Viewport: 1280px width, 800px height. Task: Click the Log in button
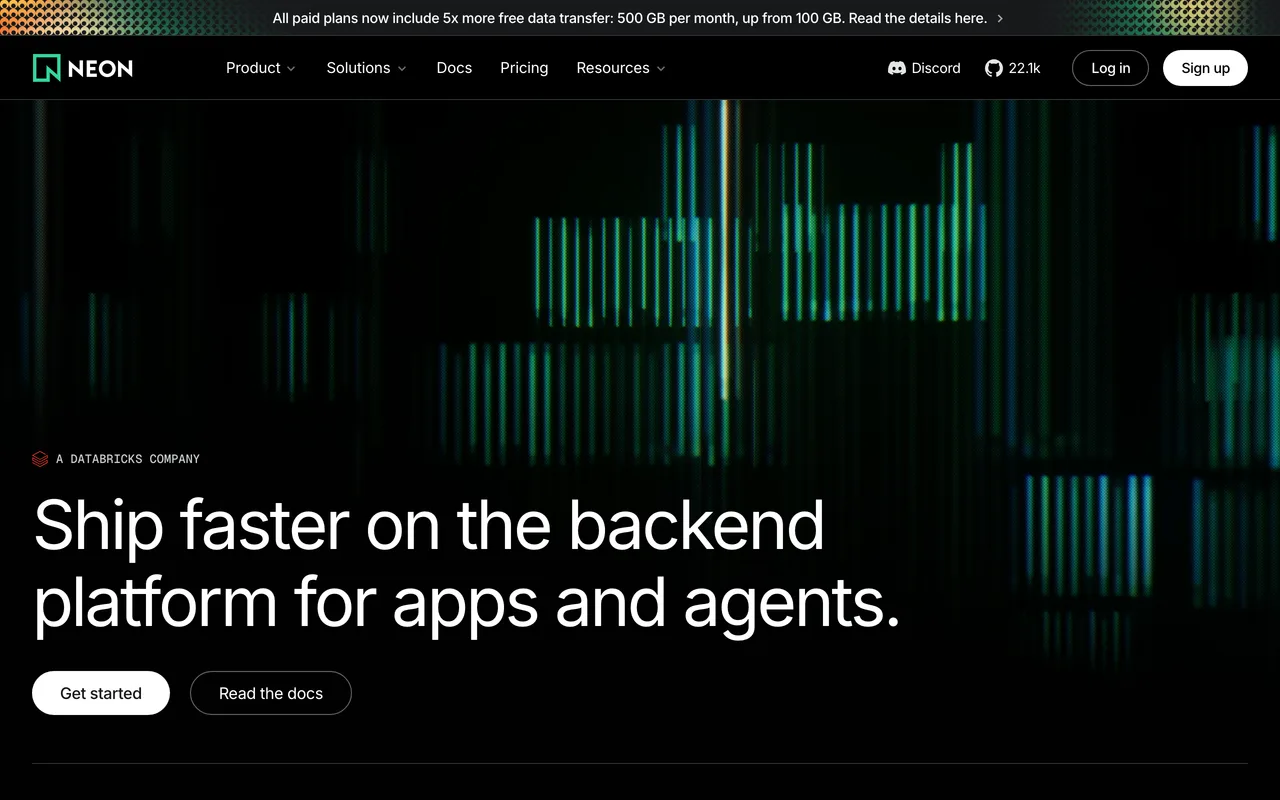click(1110, 68)
